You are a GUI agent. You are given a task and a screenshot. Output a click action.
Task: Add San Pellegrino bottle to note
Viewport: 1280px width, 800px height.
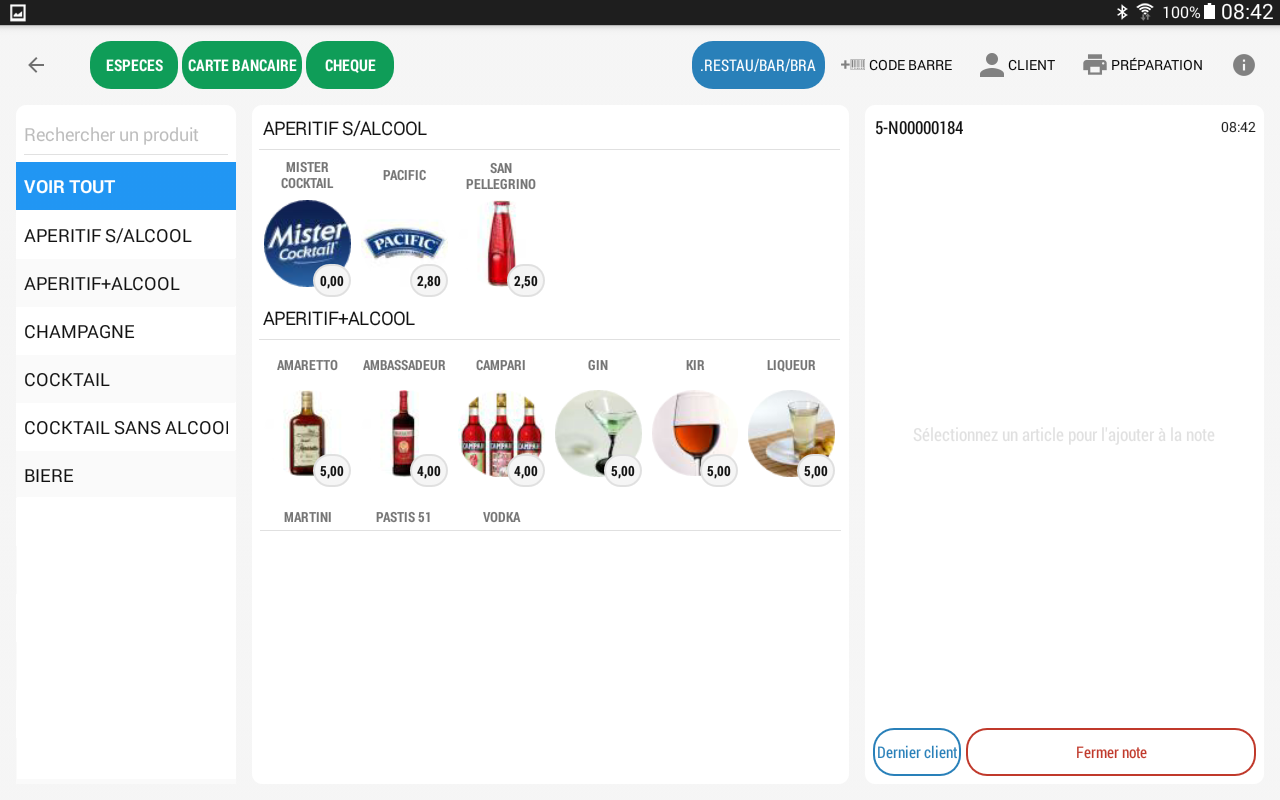click(501, 243)
